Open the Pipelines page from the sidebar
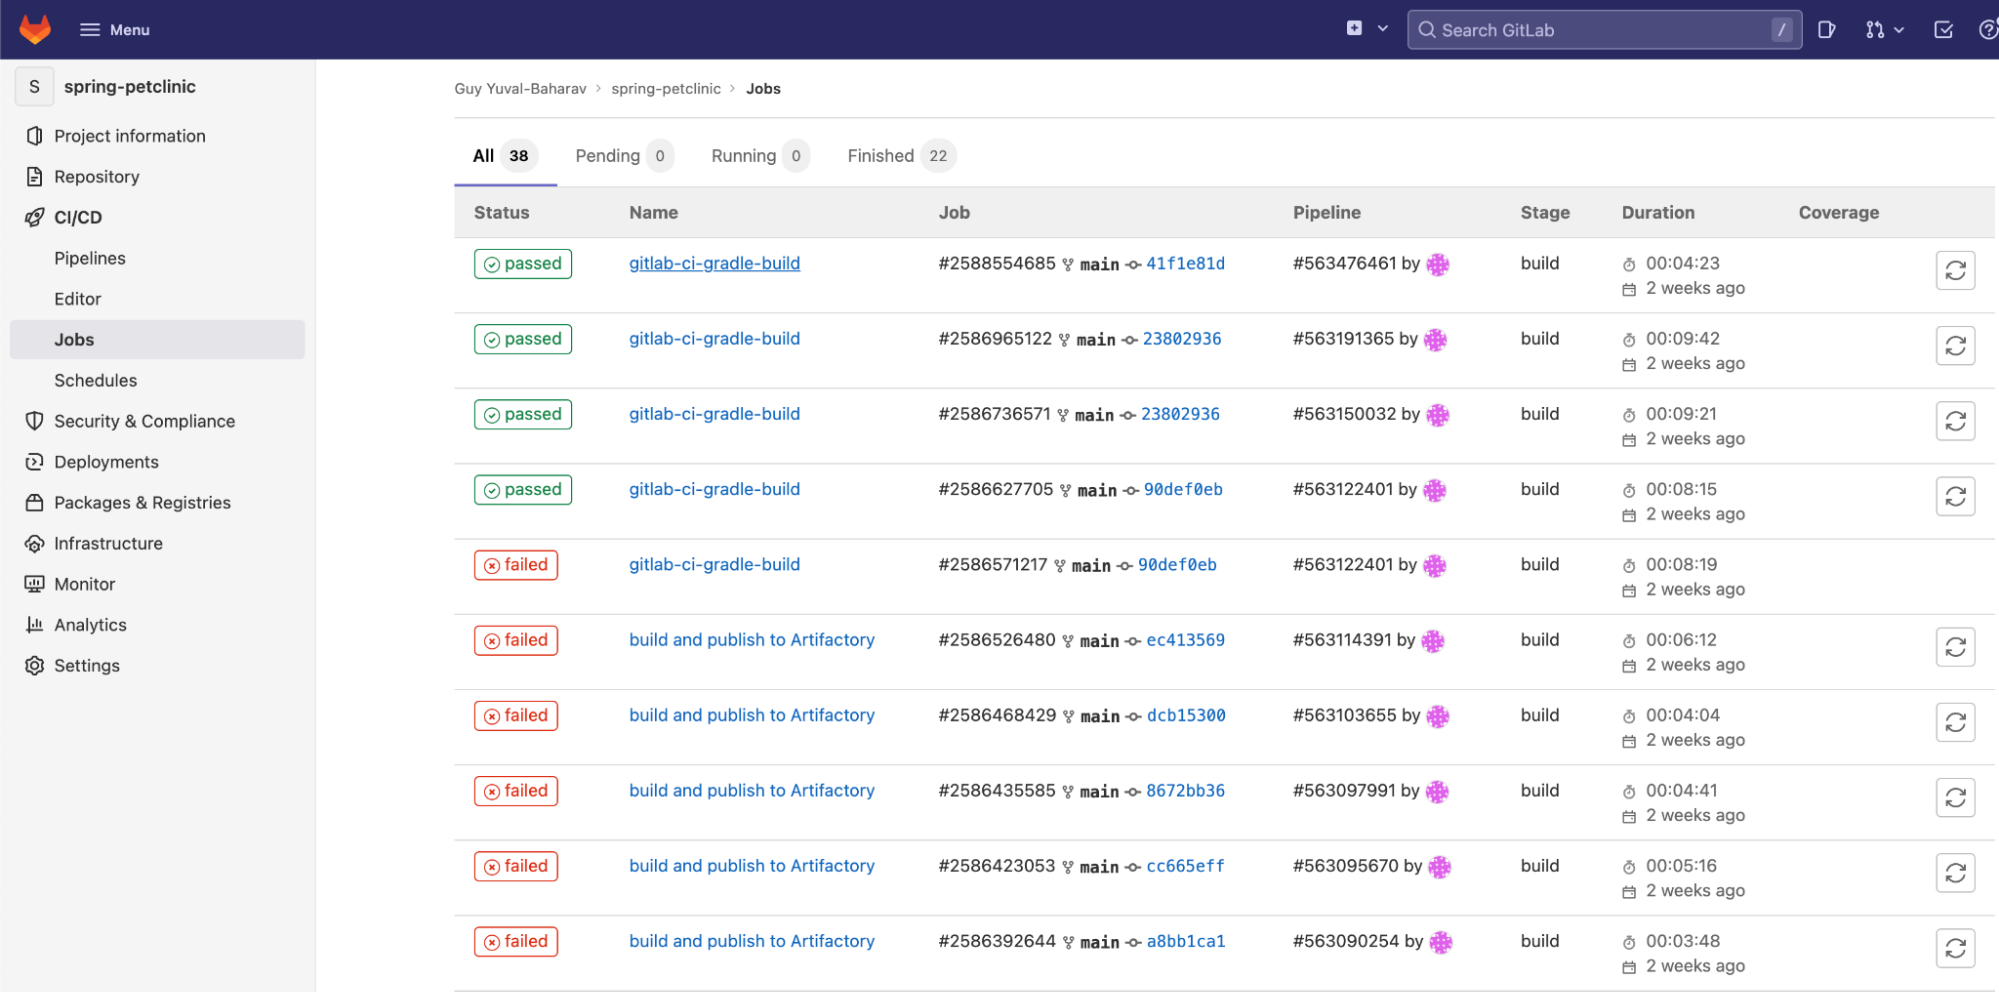 tap(90, 258)
